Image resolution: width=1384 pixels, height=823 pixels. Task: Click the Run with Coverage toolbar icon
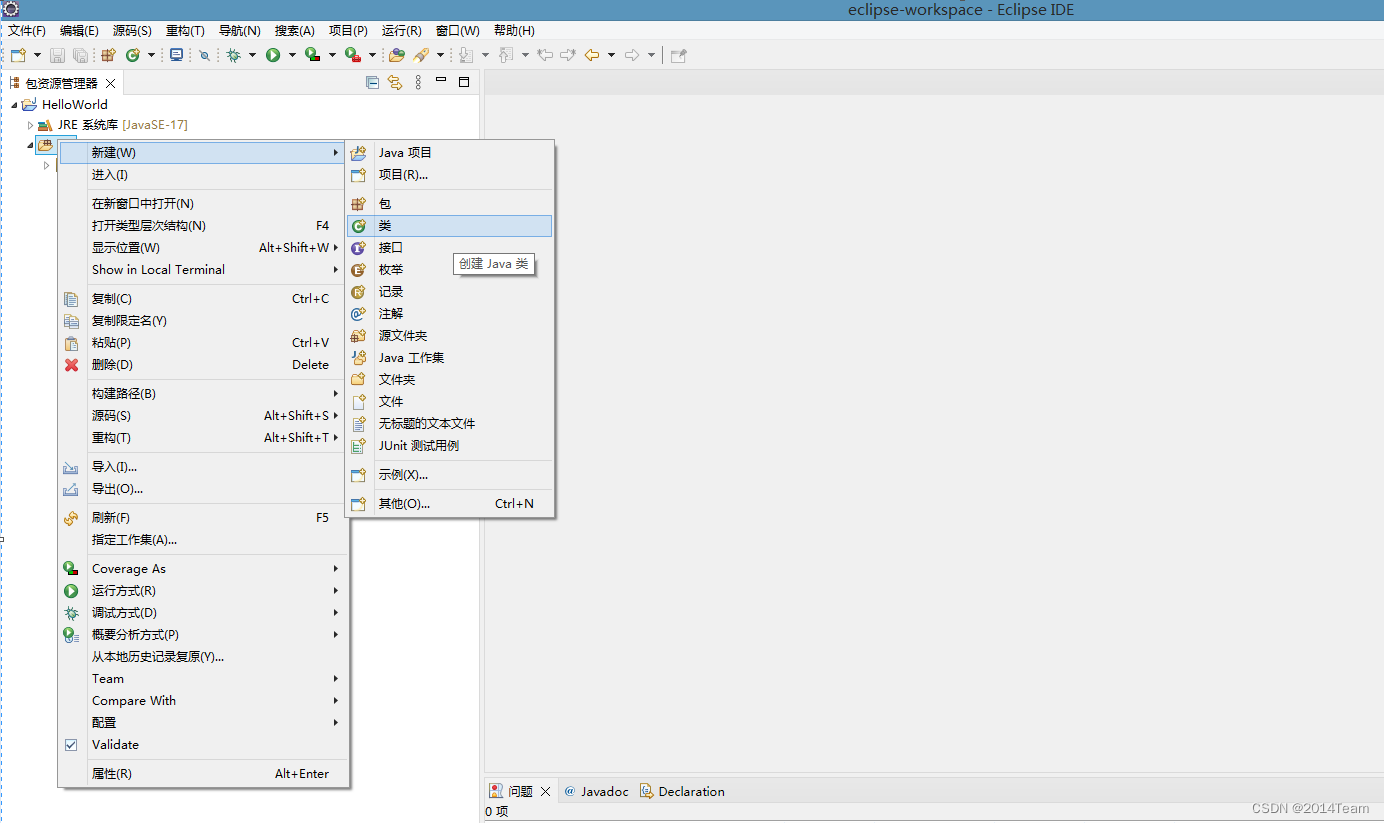(312, 55)
